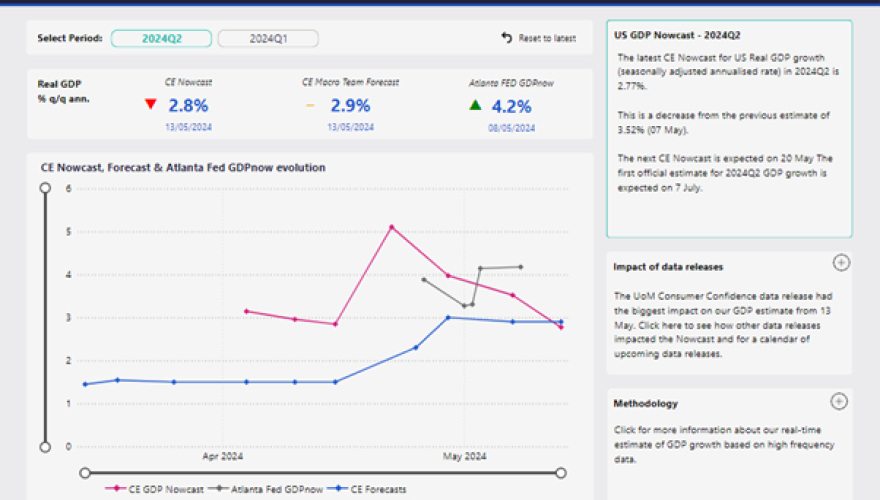Expand the Methodology section plus icon
Screen dimensions: 880x500
tap(839, 401)
